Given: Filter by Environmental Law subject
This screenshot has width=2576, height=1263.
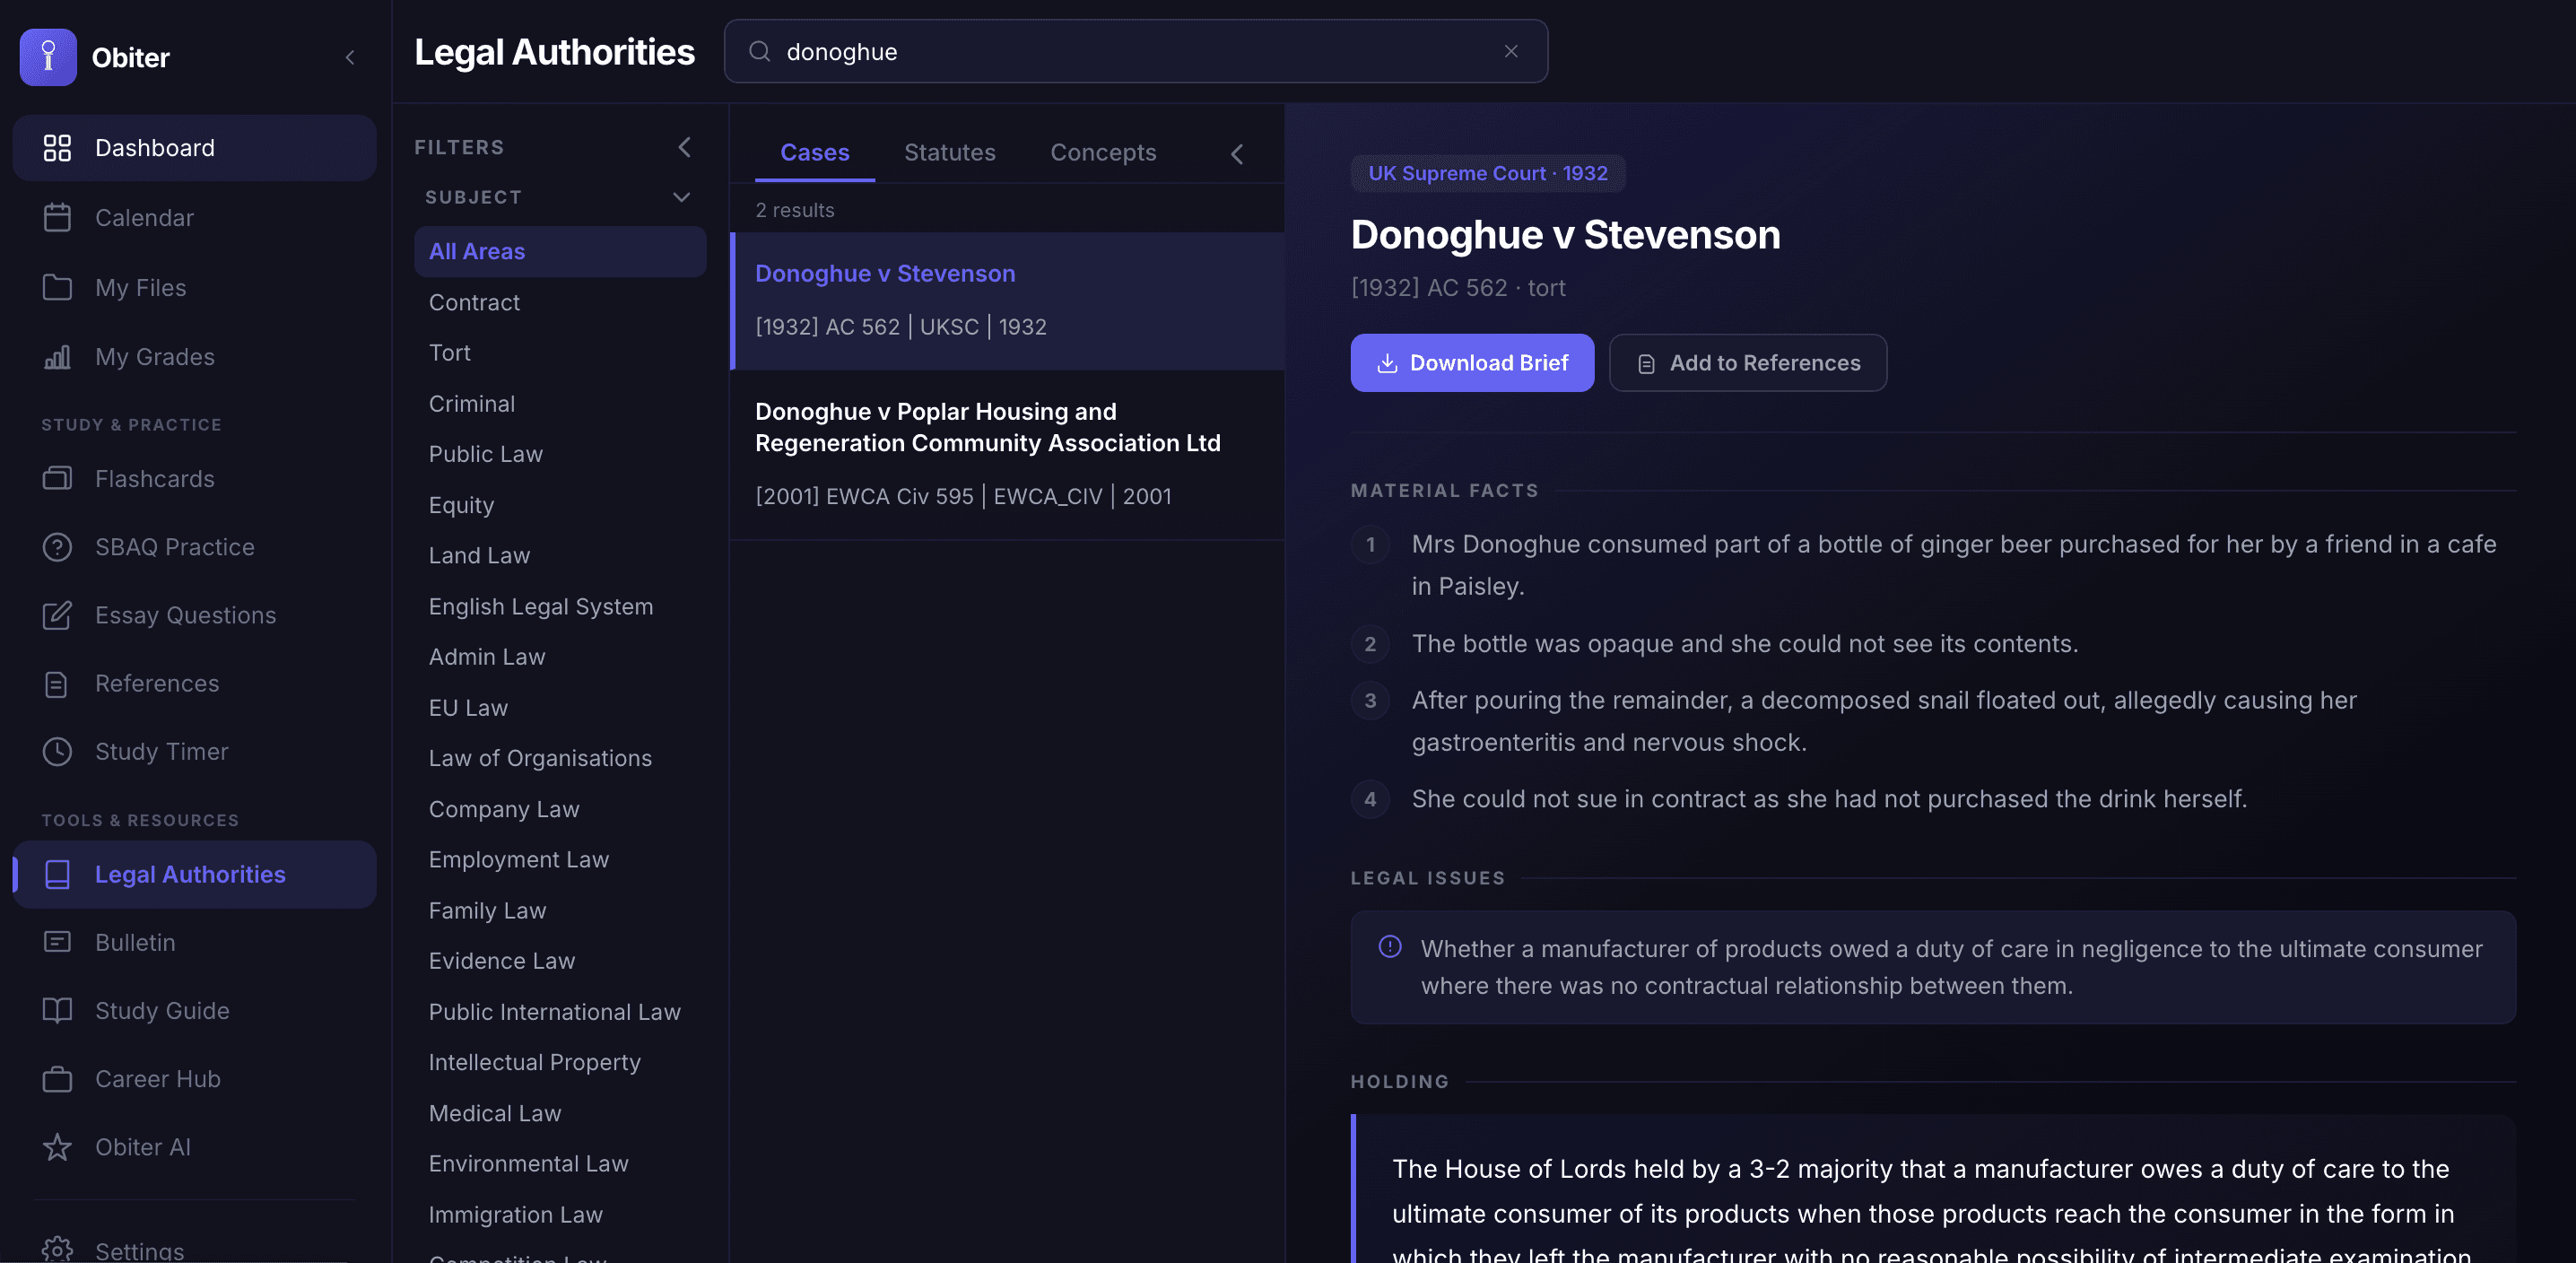Looking at the screenshot, I should point(560,1164).
